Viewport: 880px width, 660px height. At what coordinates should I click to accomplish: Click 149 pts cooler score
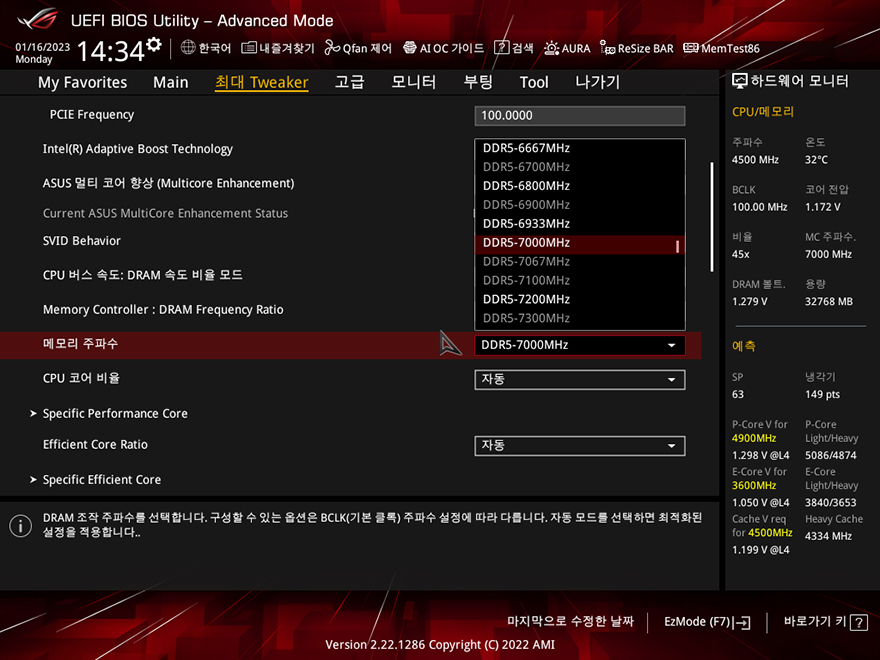822,394
